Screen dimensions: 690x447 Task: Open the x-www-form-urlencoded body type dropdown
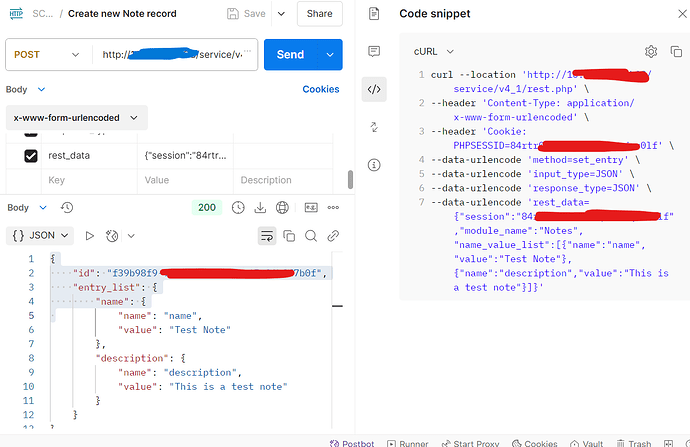pyautogui.click(x=76, y=118)
